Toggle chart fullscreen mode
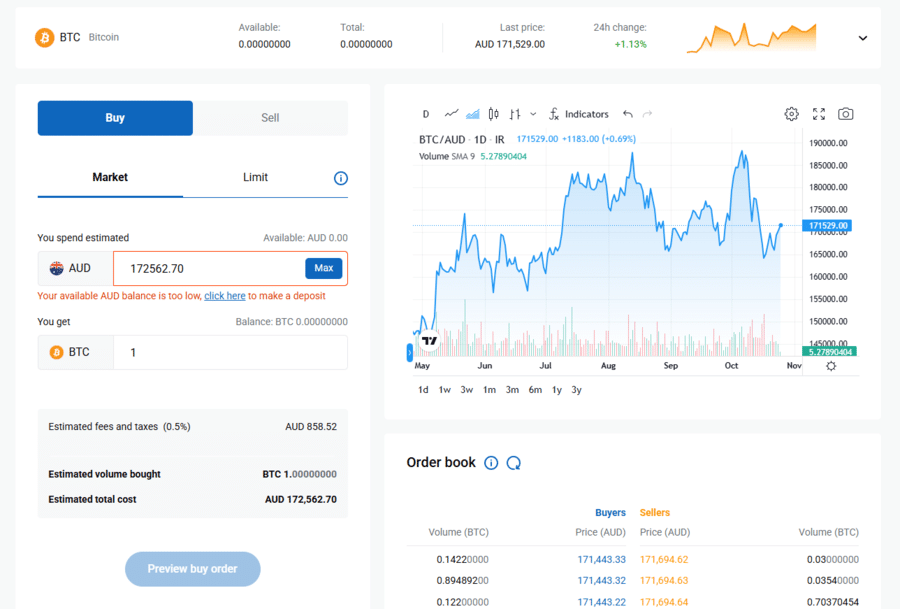This screenshot has height=609, width=900. click(818, 114)
